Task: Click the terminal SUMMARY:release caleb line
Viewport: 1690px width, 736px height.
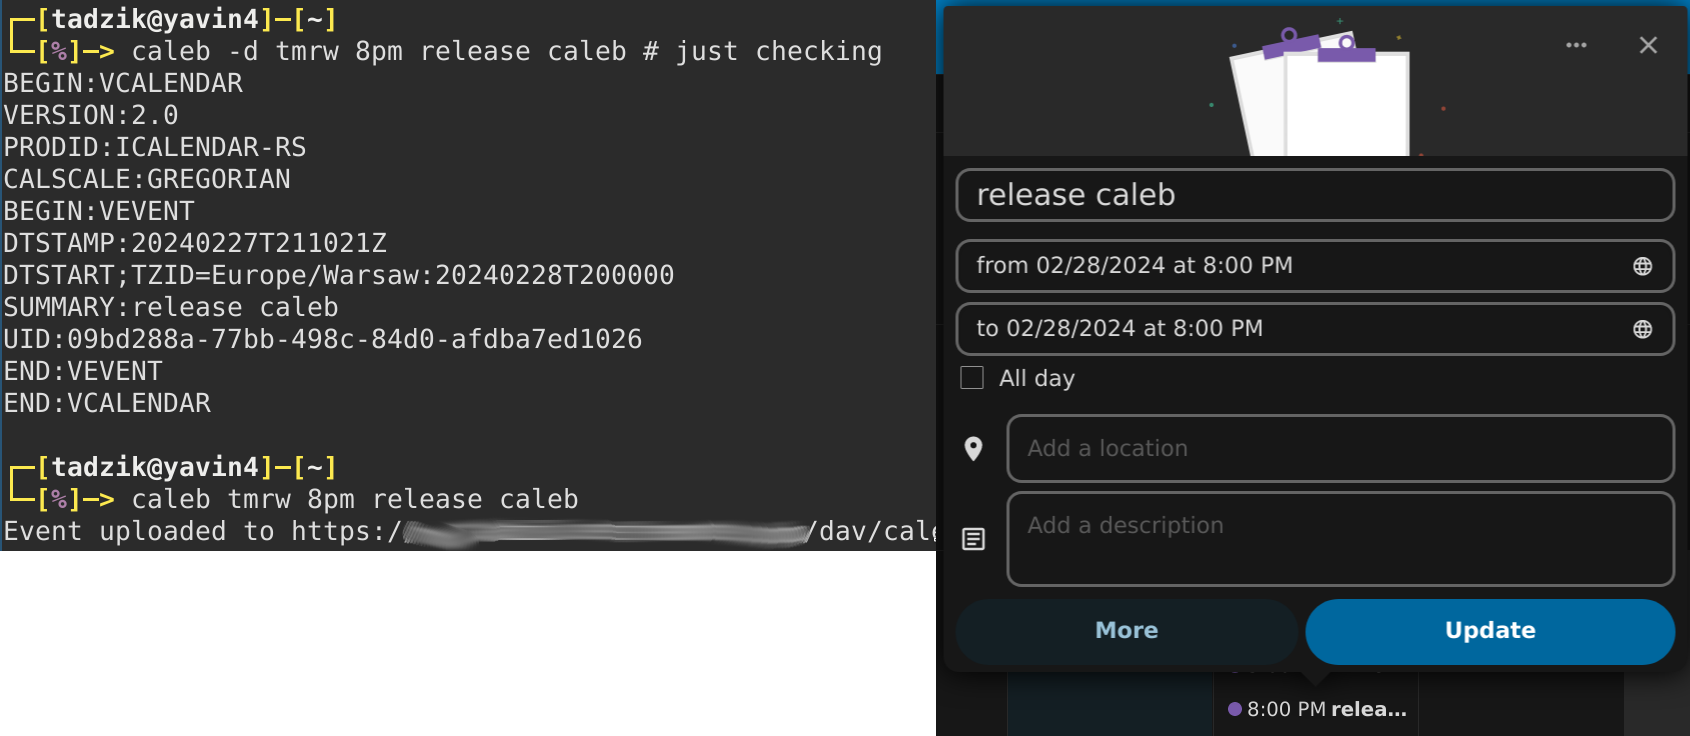Action: click(x=171, y=308)
